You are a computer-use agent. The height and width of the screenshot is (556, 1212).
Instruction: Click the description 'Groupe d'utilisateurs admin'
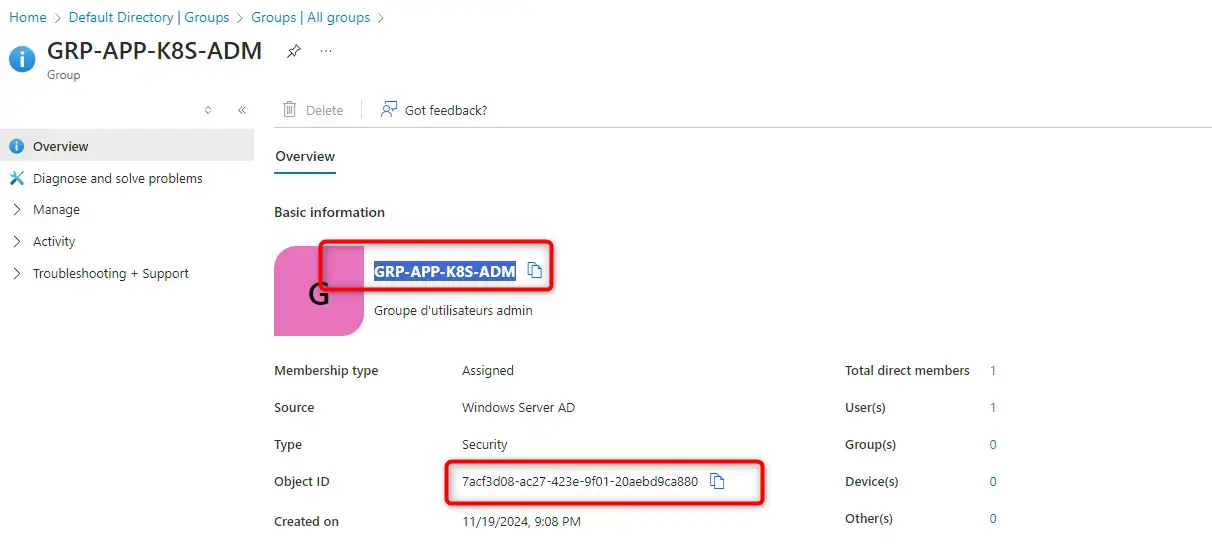click(x=453, y=311)
